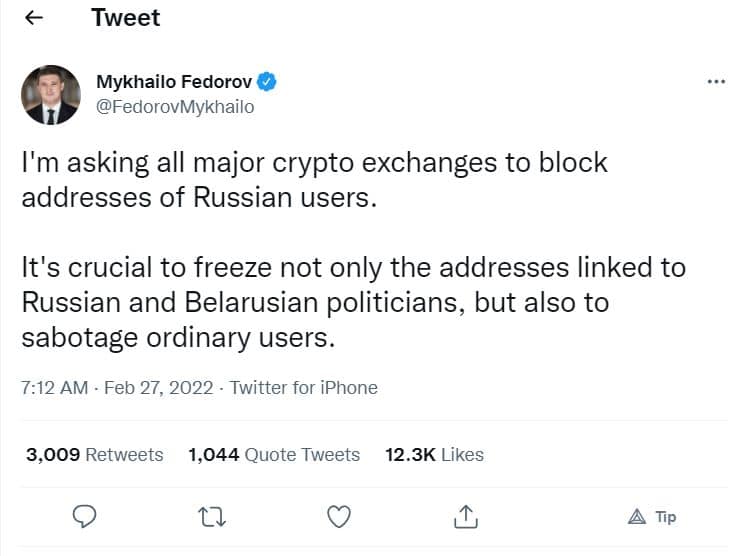Reply using the speech bubble icon
The width and height of the screenshot is (746, 556).
coord(85,516)
